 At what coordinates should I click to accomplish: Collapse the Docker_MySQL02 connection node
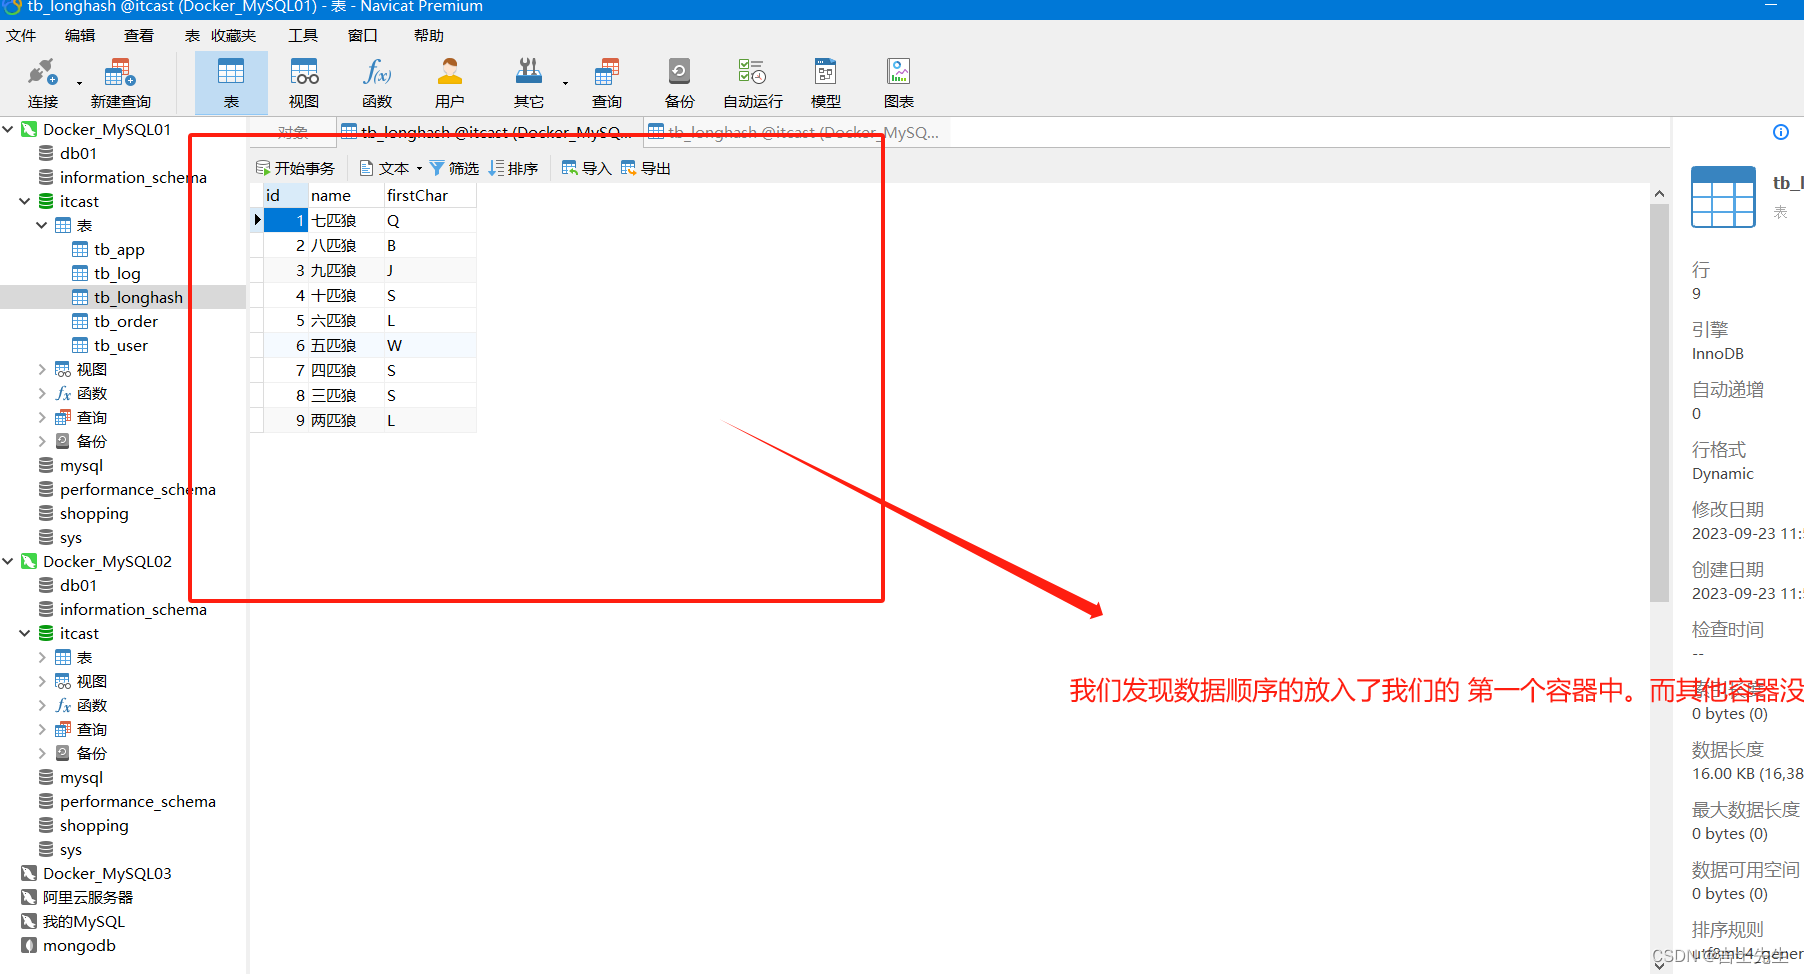coord(8,561)
